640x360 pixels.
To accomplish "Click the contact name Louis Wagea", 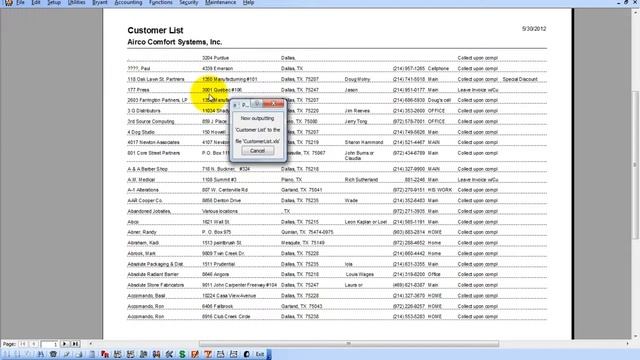I will click(x=360, y=274).
